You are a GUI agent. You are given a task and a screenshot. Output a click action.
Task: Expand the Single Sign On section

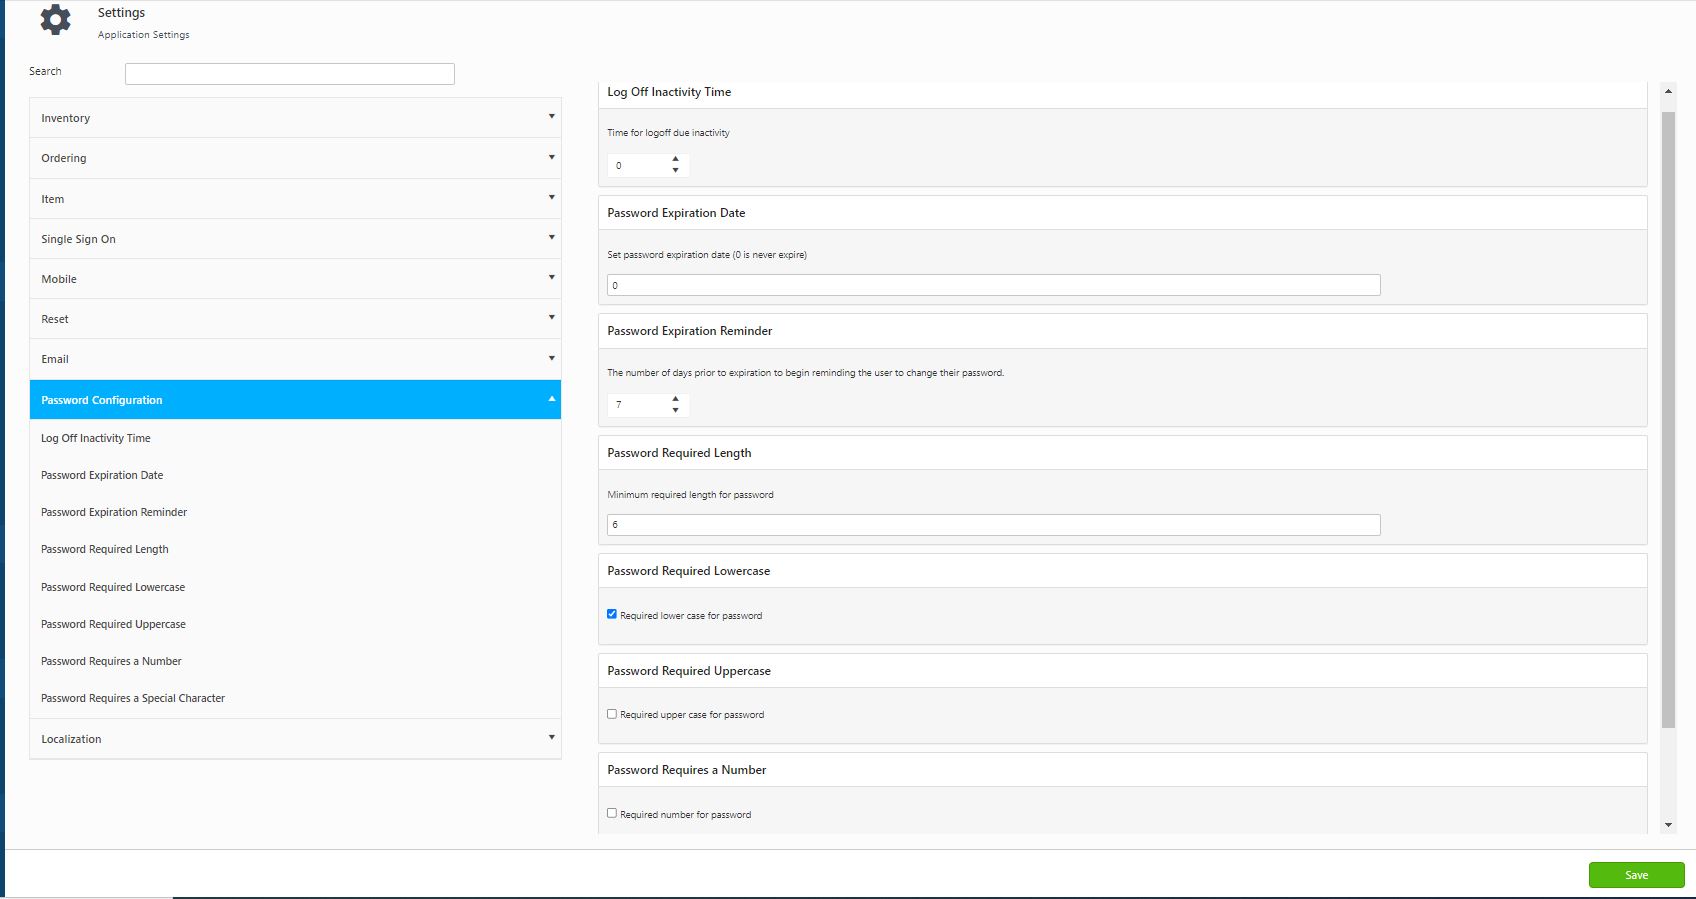point(295,239)
